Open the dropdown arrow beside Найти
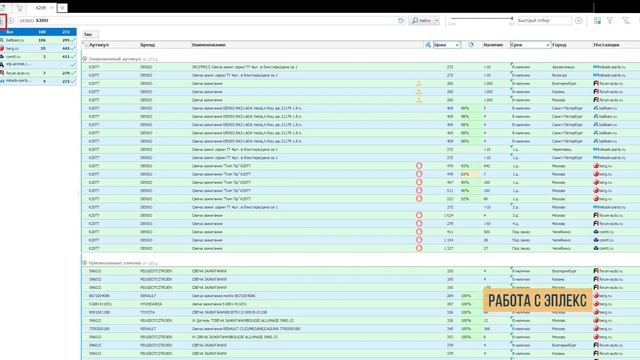The image size is (640, 360). click(437, 20)
